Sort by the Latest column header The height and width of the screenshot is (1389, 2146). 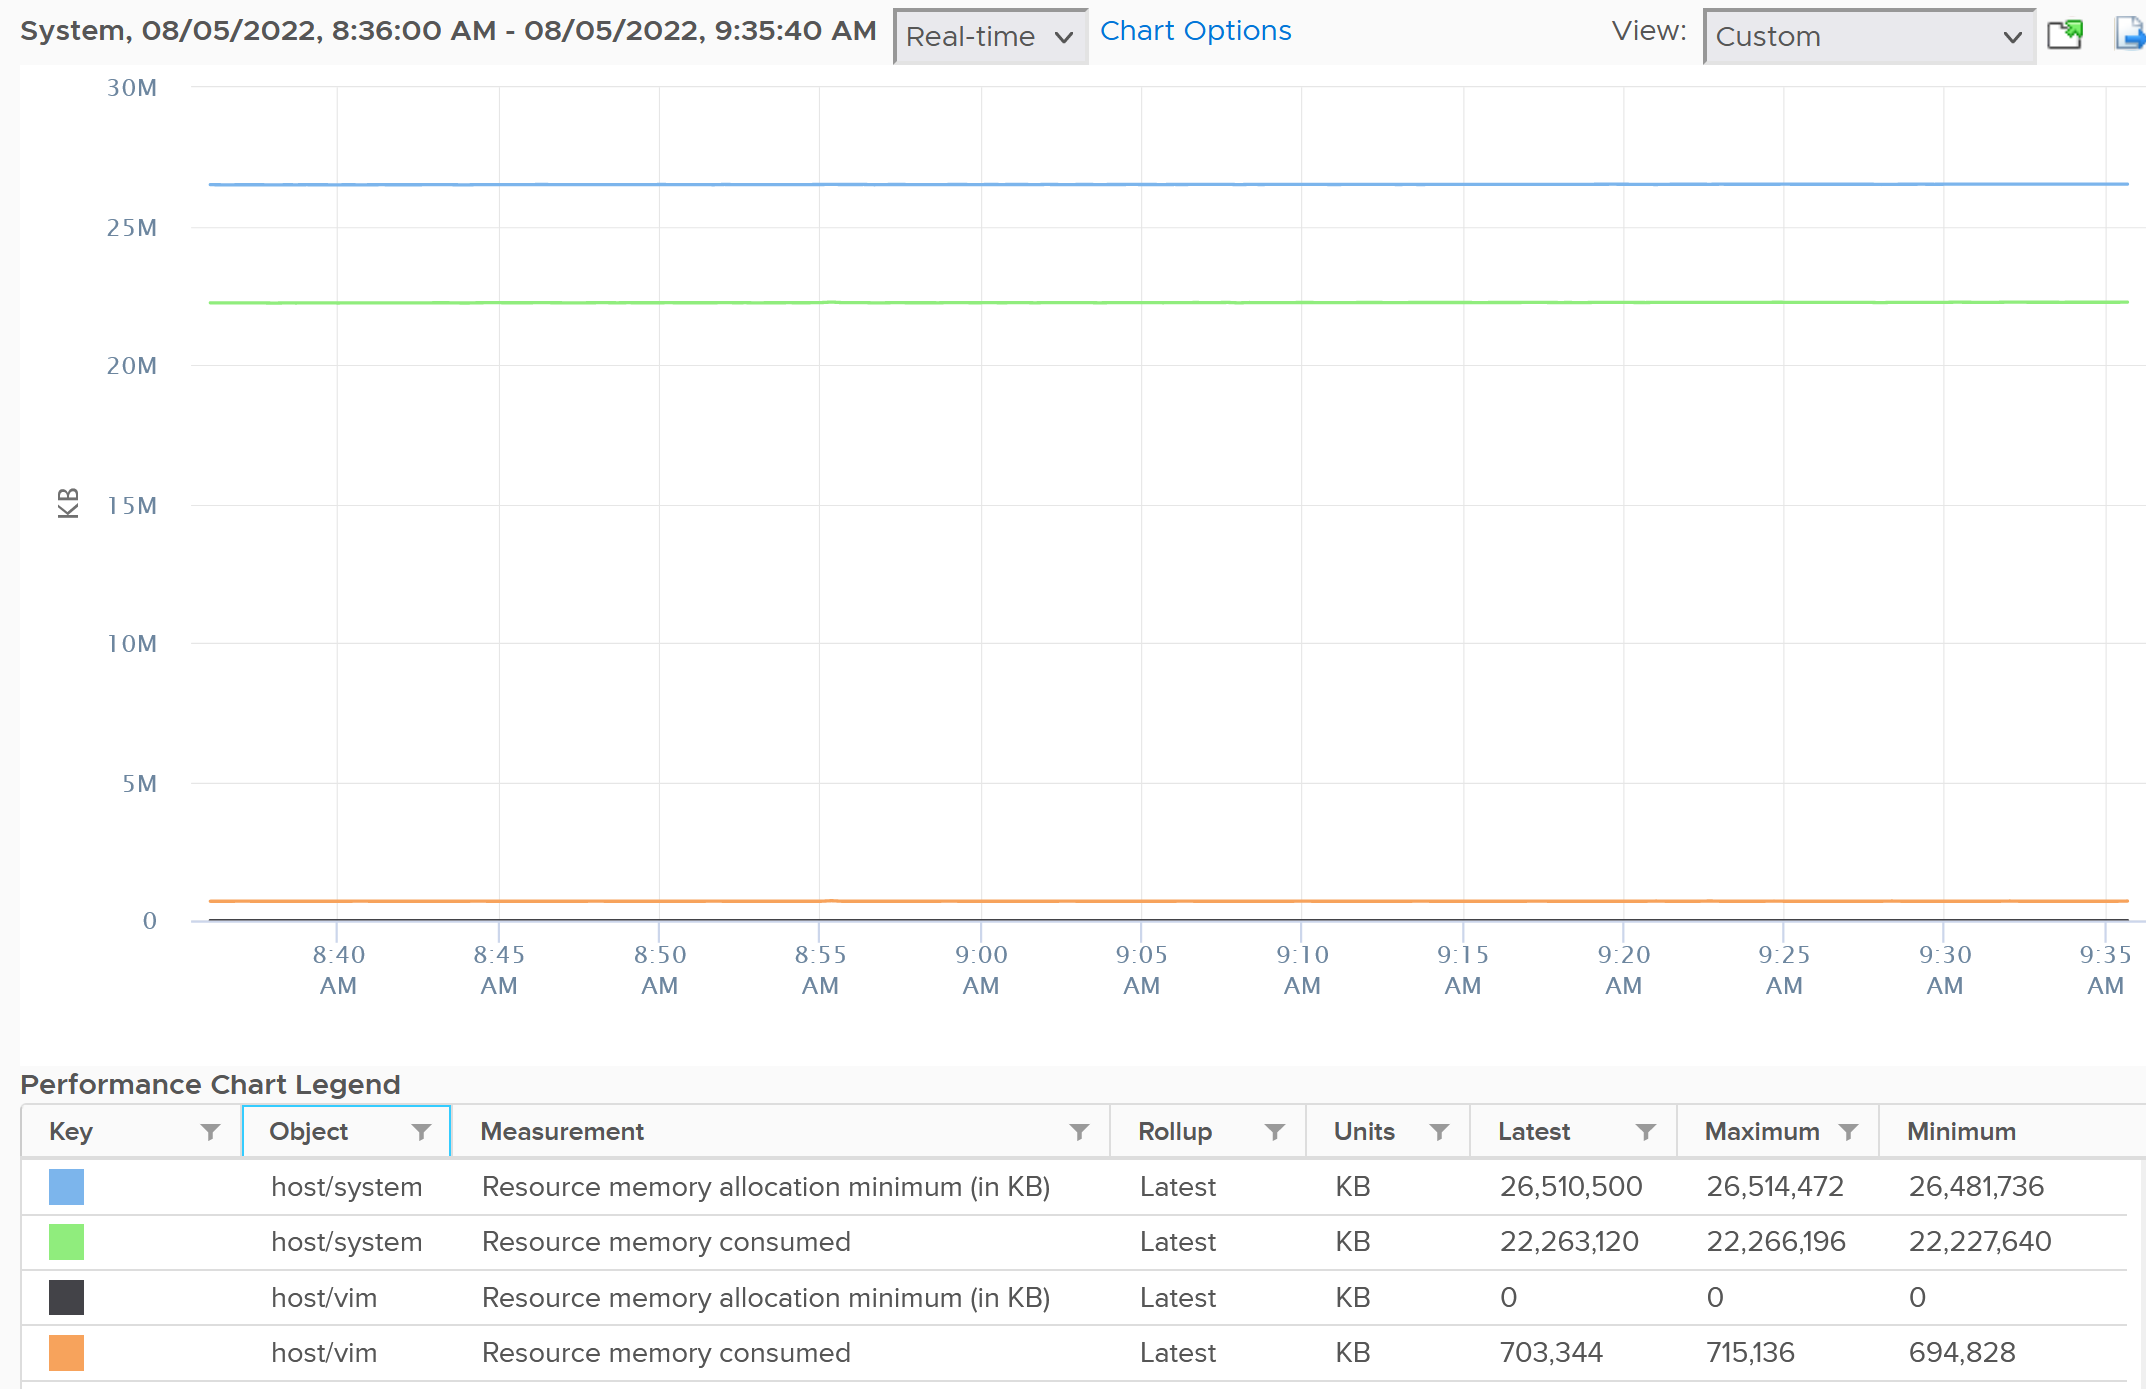pos(1534,1132)
